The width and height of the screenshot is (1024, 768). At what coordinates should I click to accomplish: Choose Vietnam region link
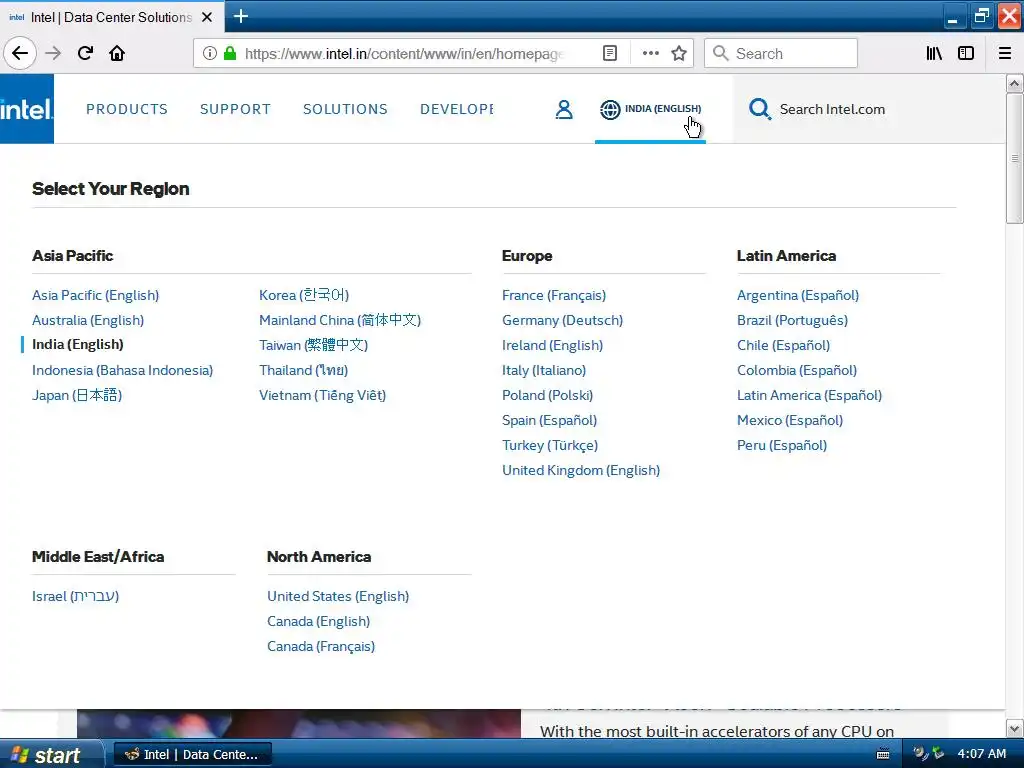pyautogui.click(x=323, y=395)
